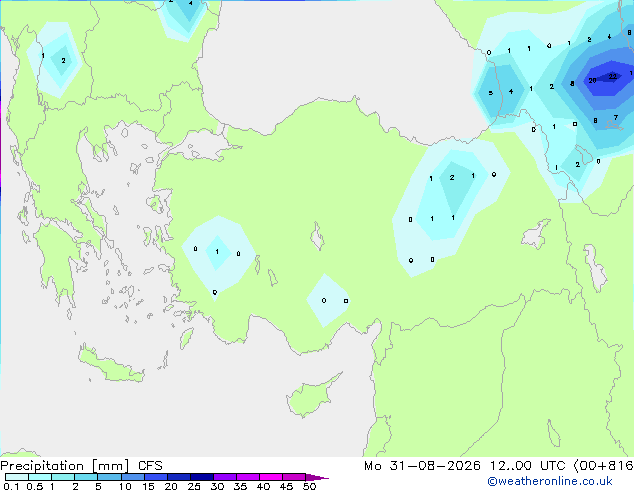Viewport: 634px width, 490px height.
Task: Click the 45 legend scale label
Action: click(286, 486)
